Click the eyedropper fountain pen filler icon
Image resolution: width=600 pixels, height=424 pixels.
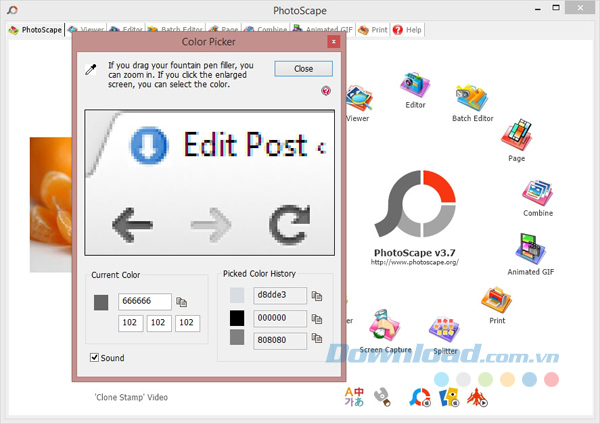click(x=91, y=70)
